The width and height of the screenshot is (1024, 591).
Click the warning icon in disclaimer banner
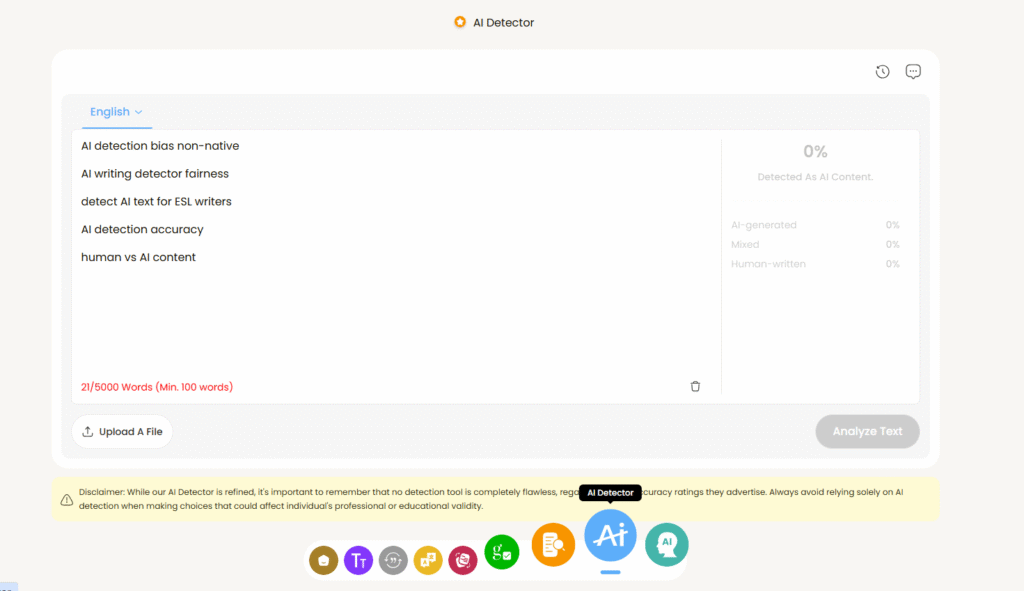[x=66, y=499]
